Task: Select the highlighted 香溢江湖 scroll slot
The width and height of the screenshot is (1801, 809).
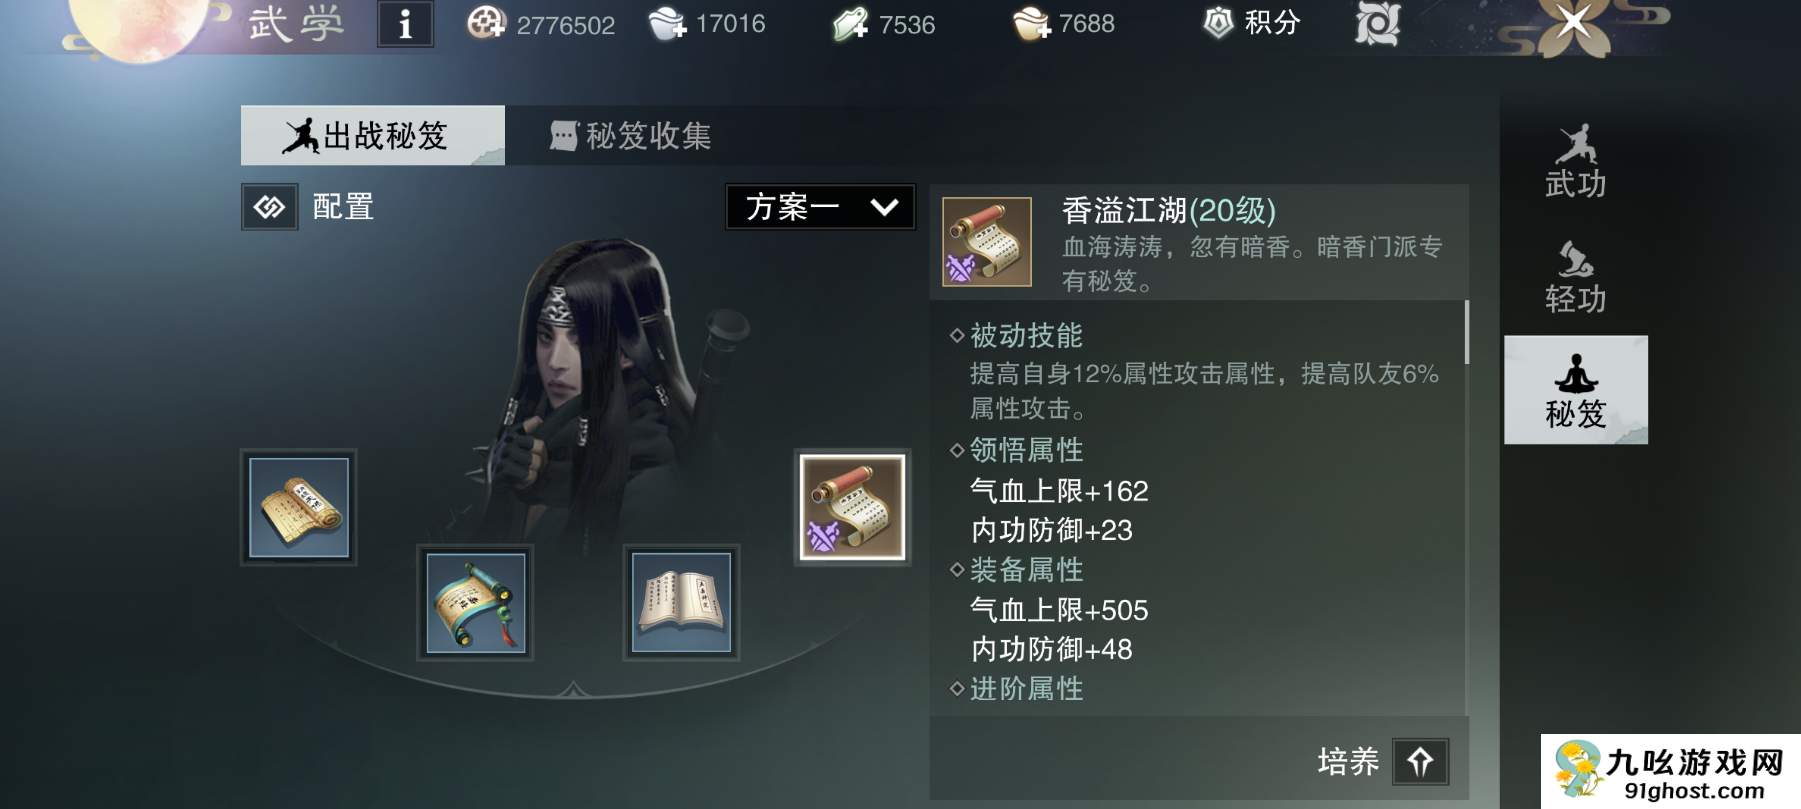Action: tap(853, 507)
